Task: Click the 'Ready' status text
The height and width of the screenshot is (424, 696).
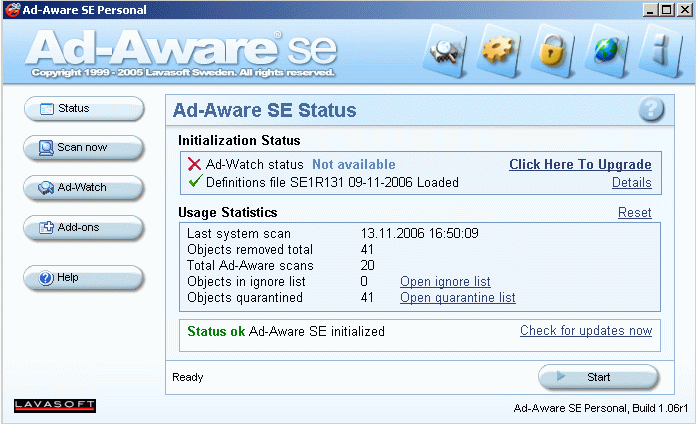Action: pyautogui.click(x=188, y=377)
